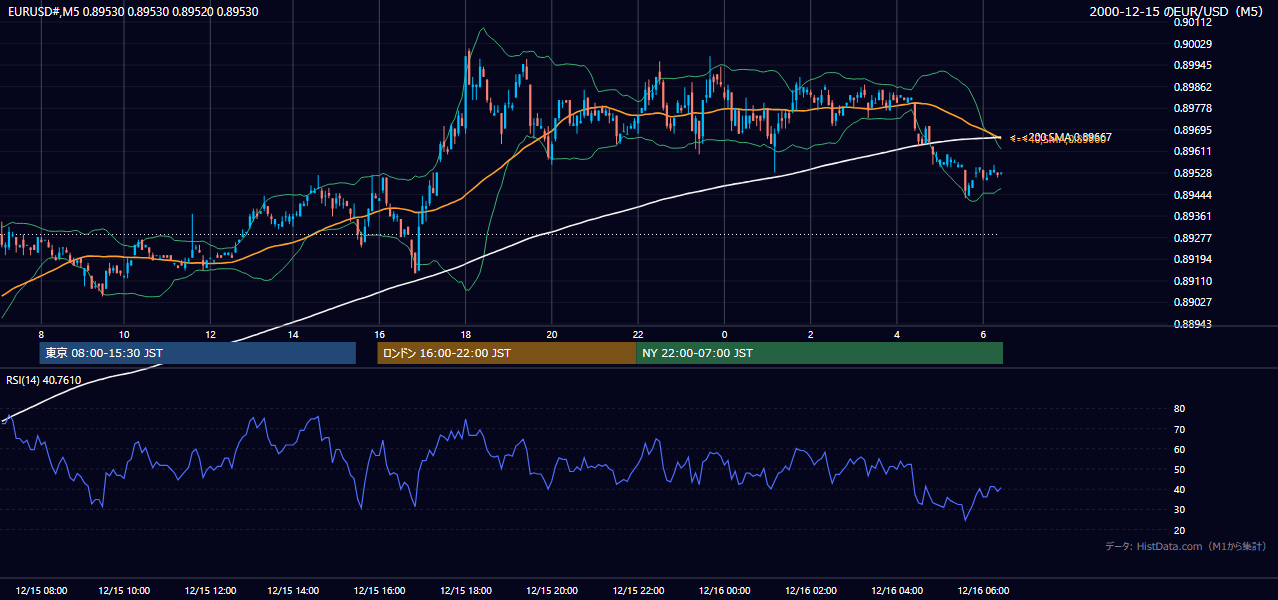Click price axis label 0.89277

pyautogui.click(x=1193, y=238)
